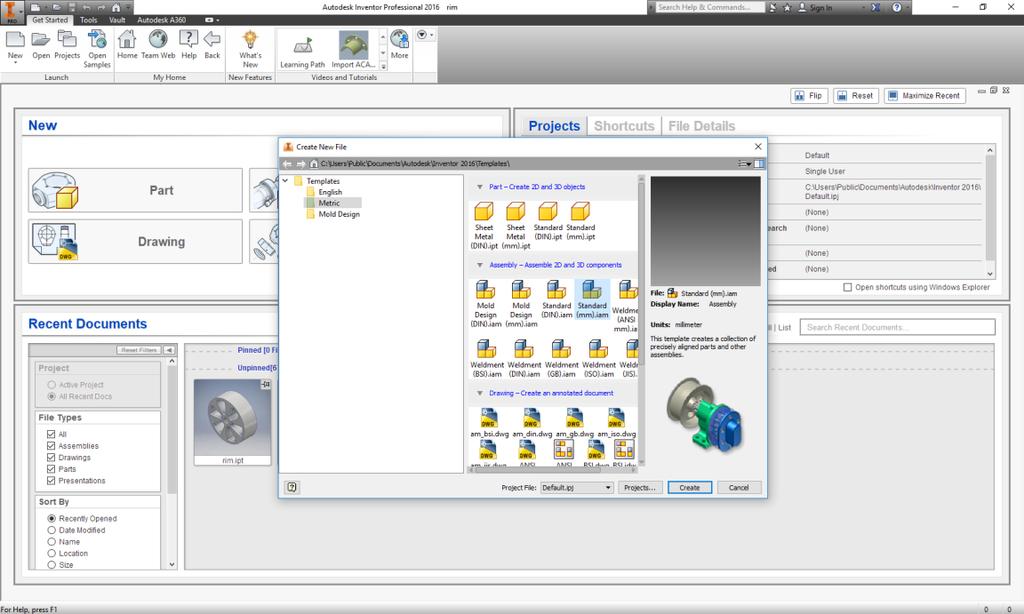Click the Help icon in My Home panel

tap(189, 39)
